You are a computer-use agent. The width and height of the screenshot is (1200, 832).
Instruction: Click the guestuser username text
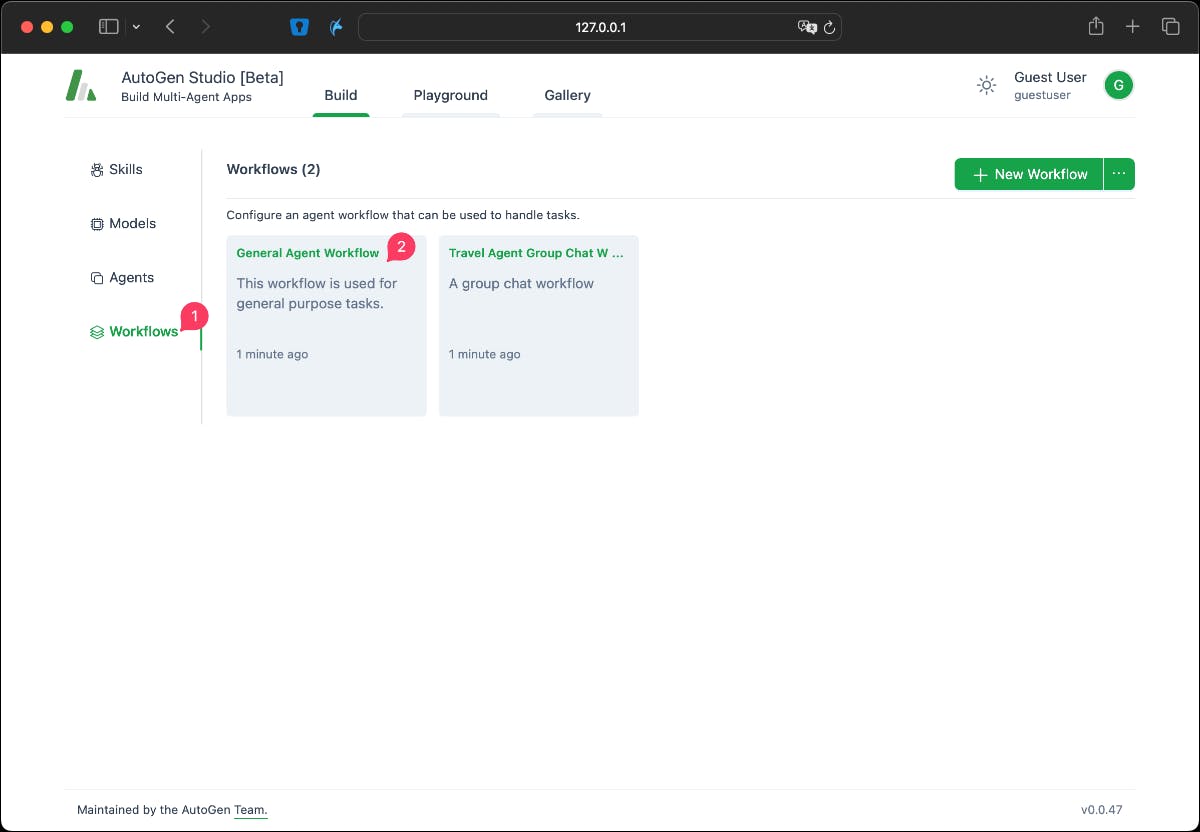coord(1042,96)
